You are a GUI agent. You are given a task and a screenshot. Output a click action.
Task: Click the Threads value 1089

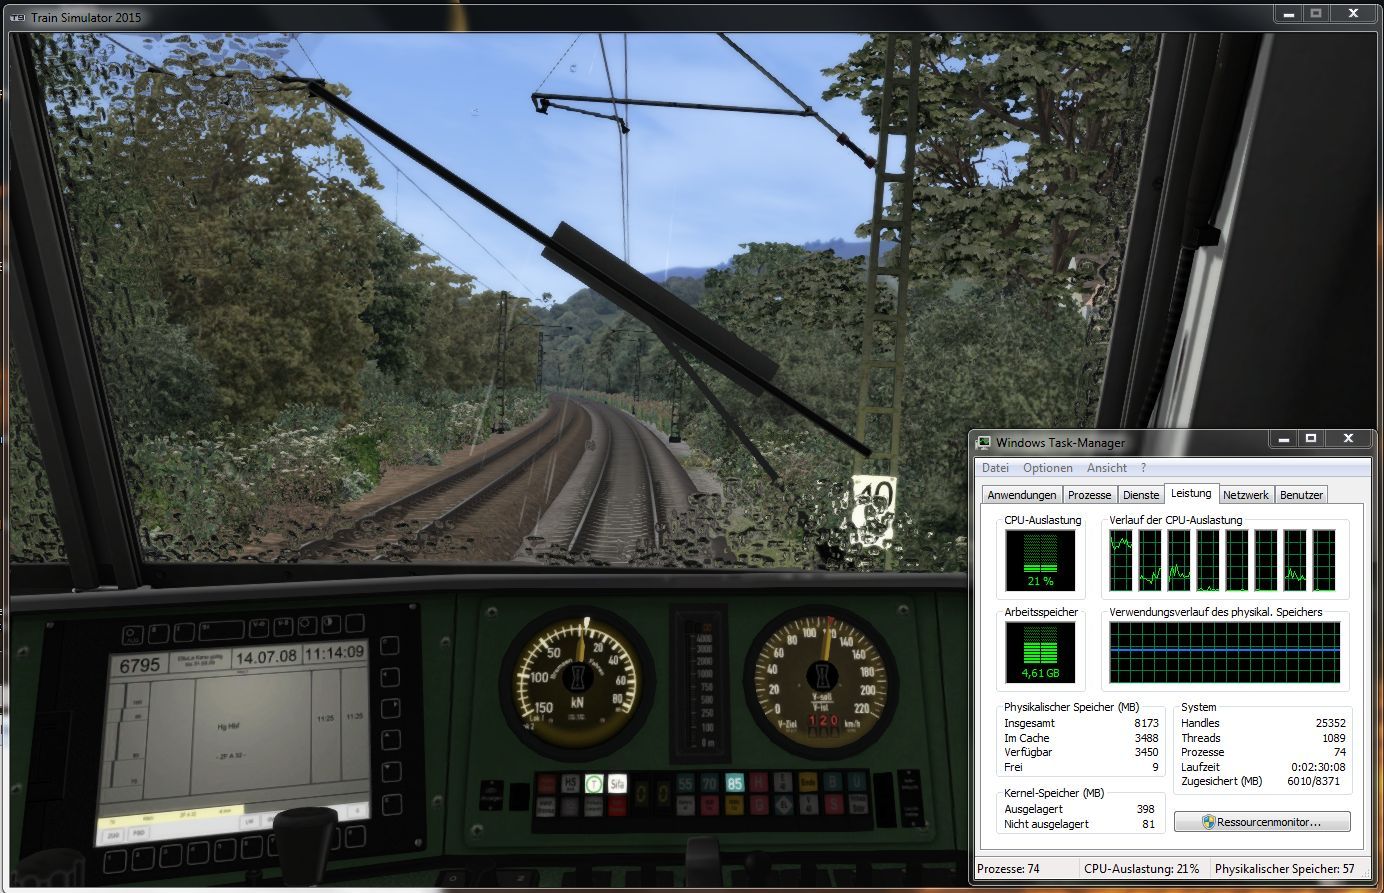(1333, 738)
